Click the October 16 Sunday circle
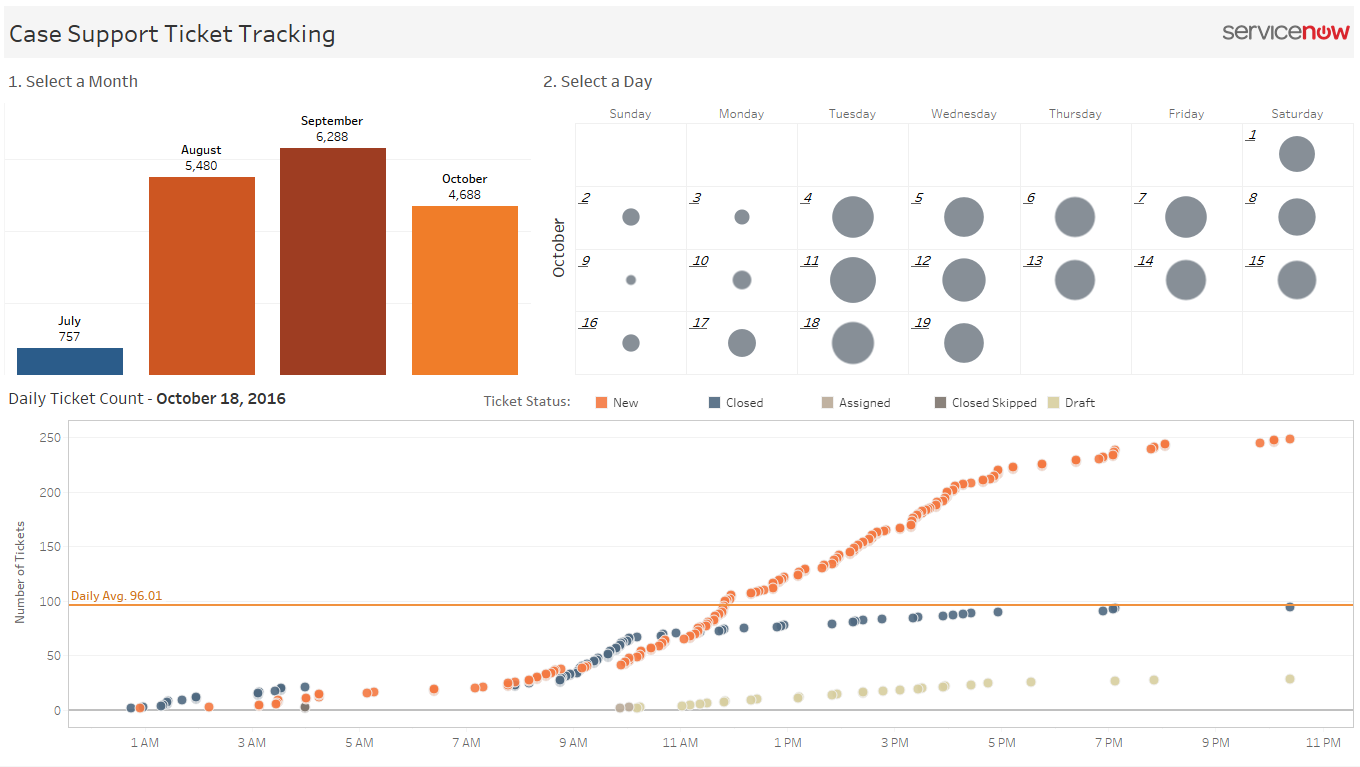This screenshot has width=1360, height=767. pos(631,343)
